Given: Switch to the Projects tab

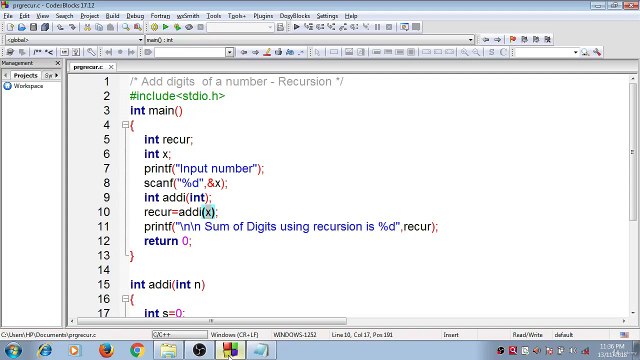Looking at the screenshot, I should coord(25,76).
